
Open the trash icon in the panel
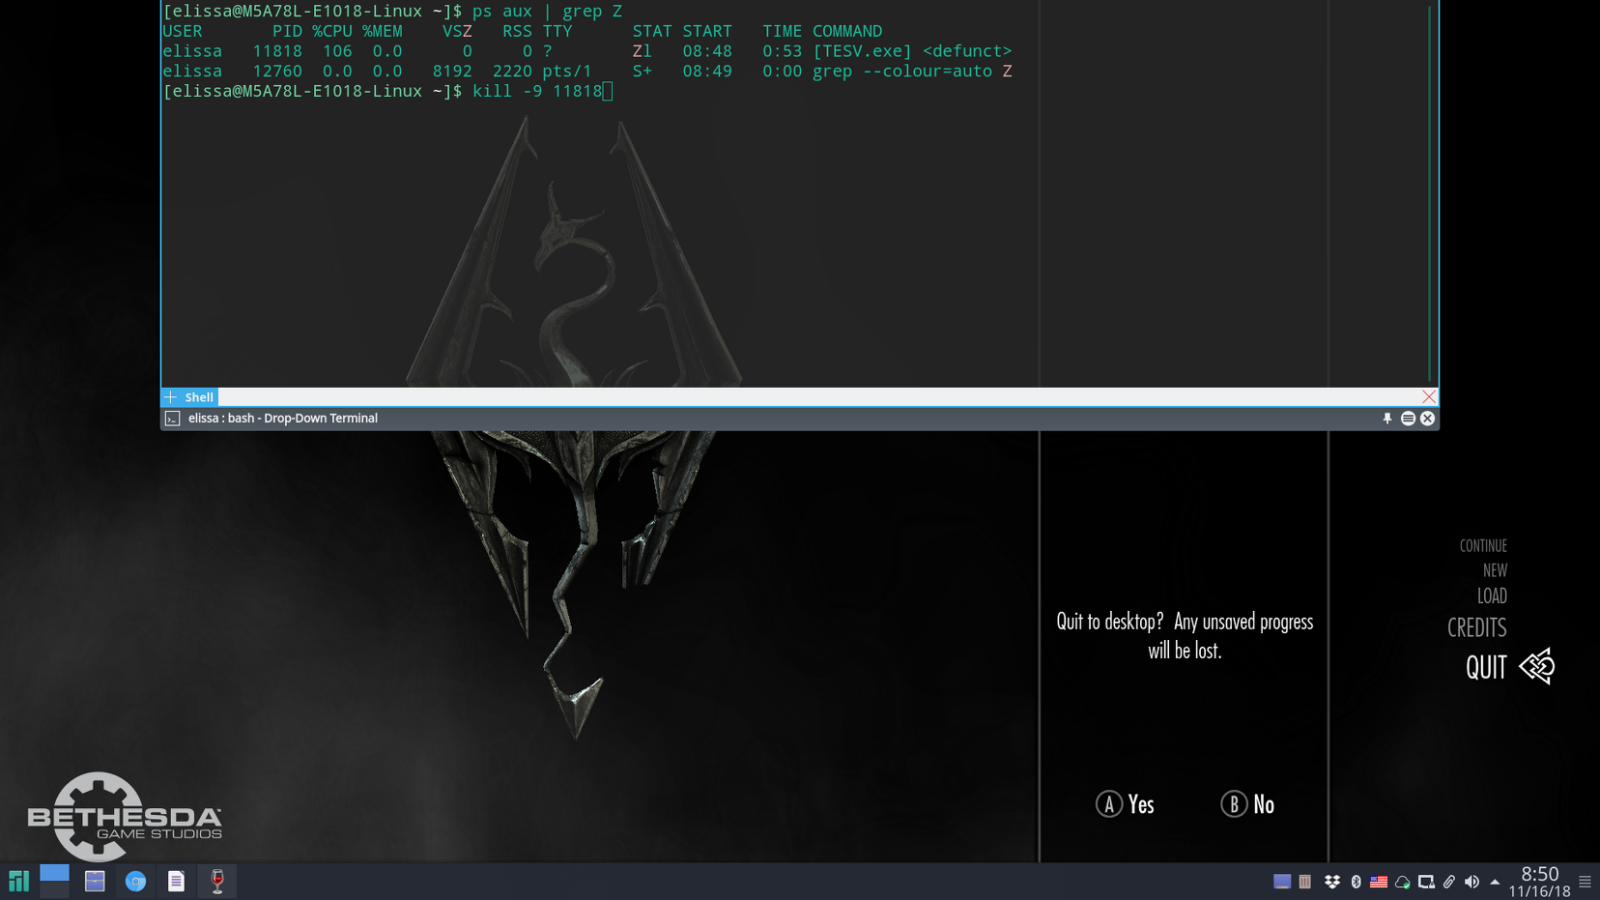pyautogui.click(x=1305, y=882)
